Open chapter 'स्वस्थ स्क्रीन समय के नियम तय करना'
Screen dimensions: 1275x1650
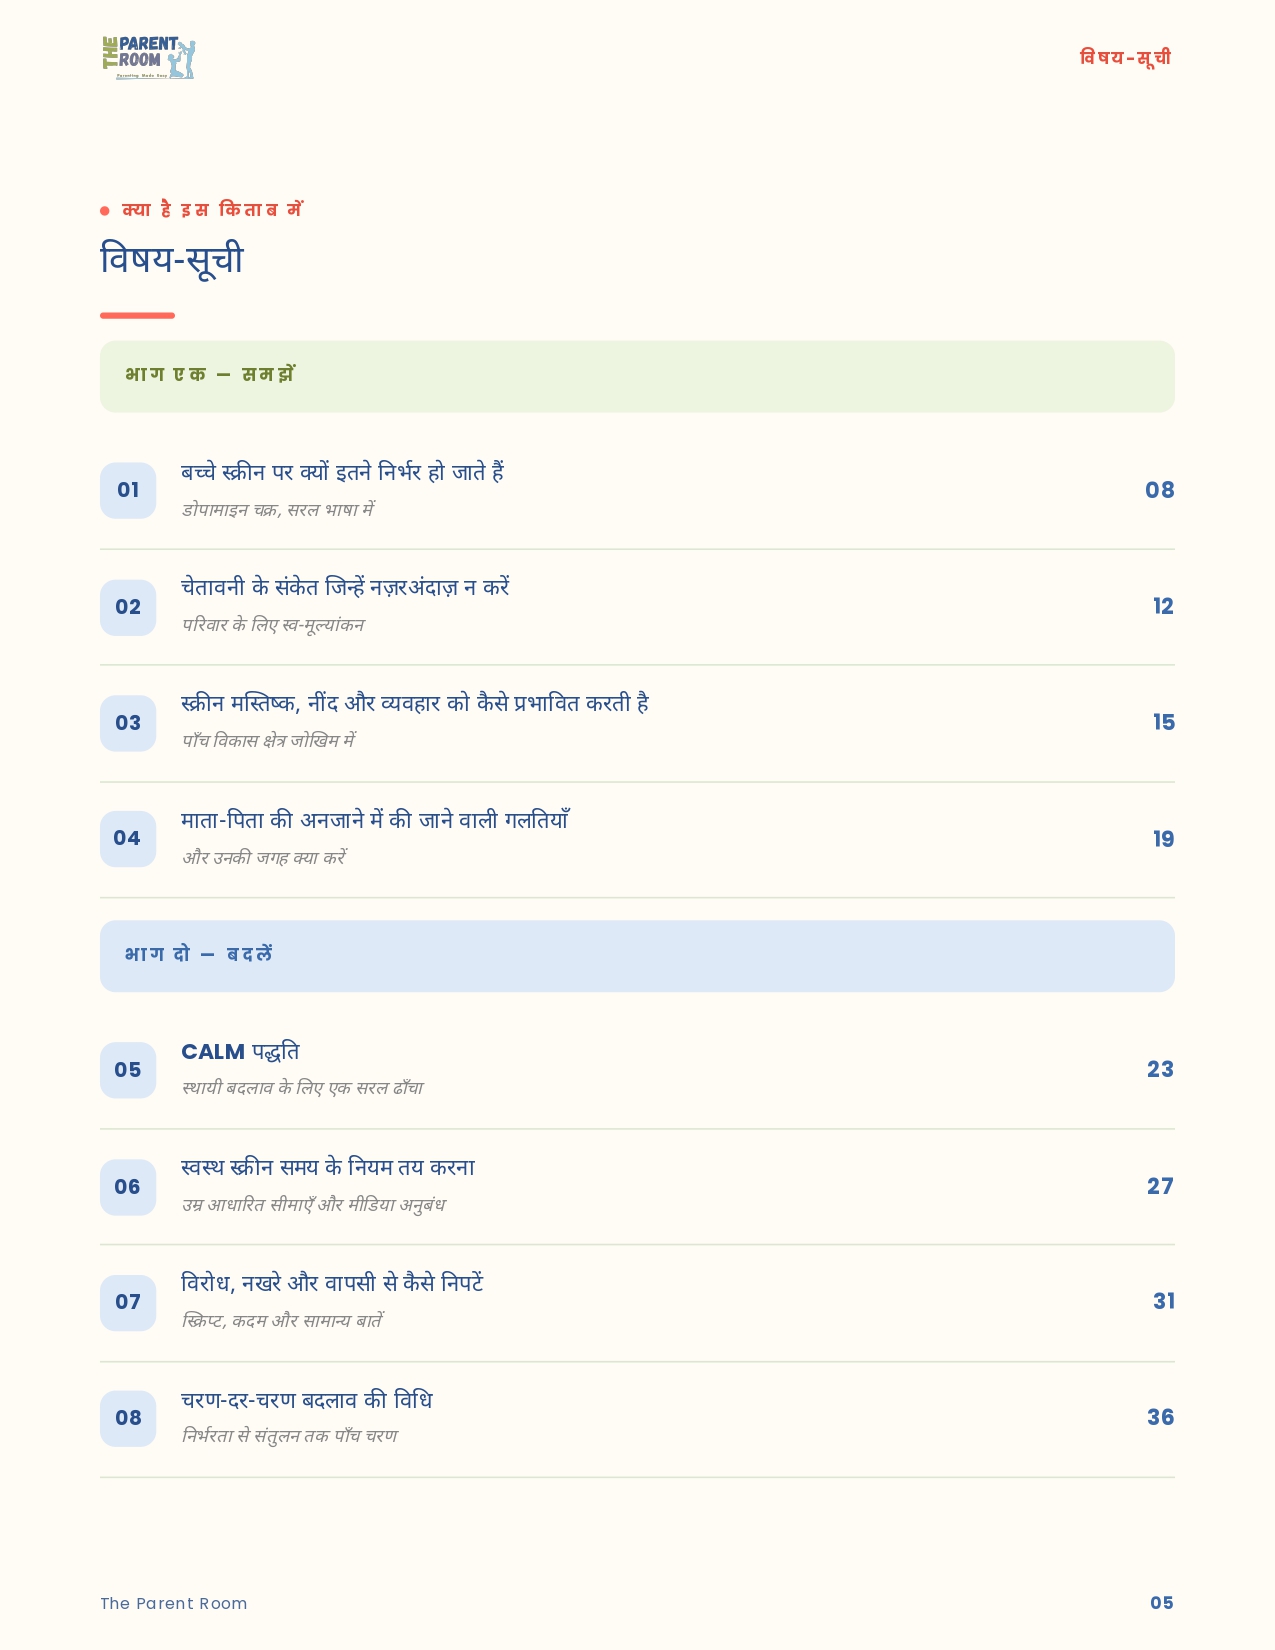[328, 1168]
